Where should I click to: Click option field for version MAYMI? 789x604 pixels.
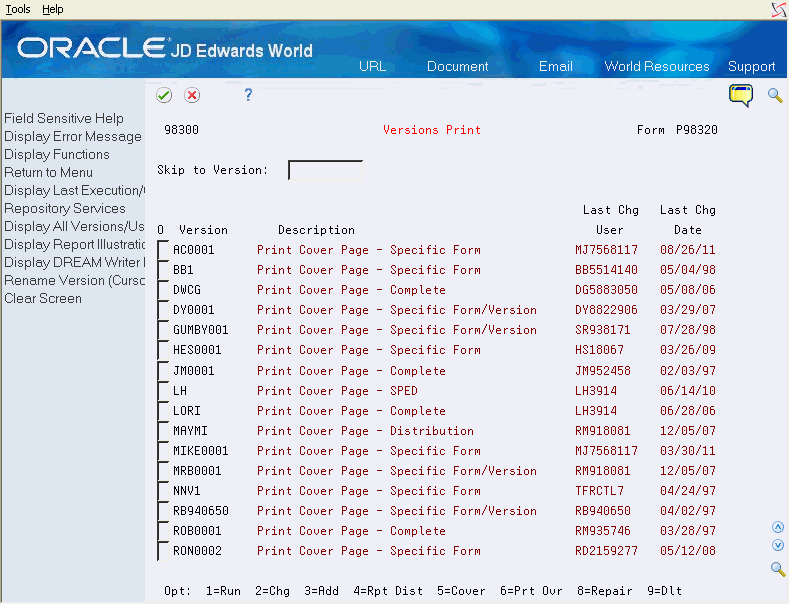[163, 431]
